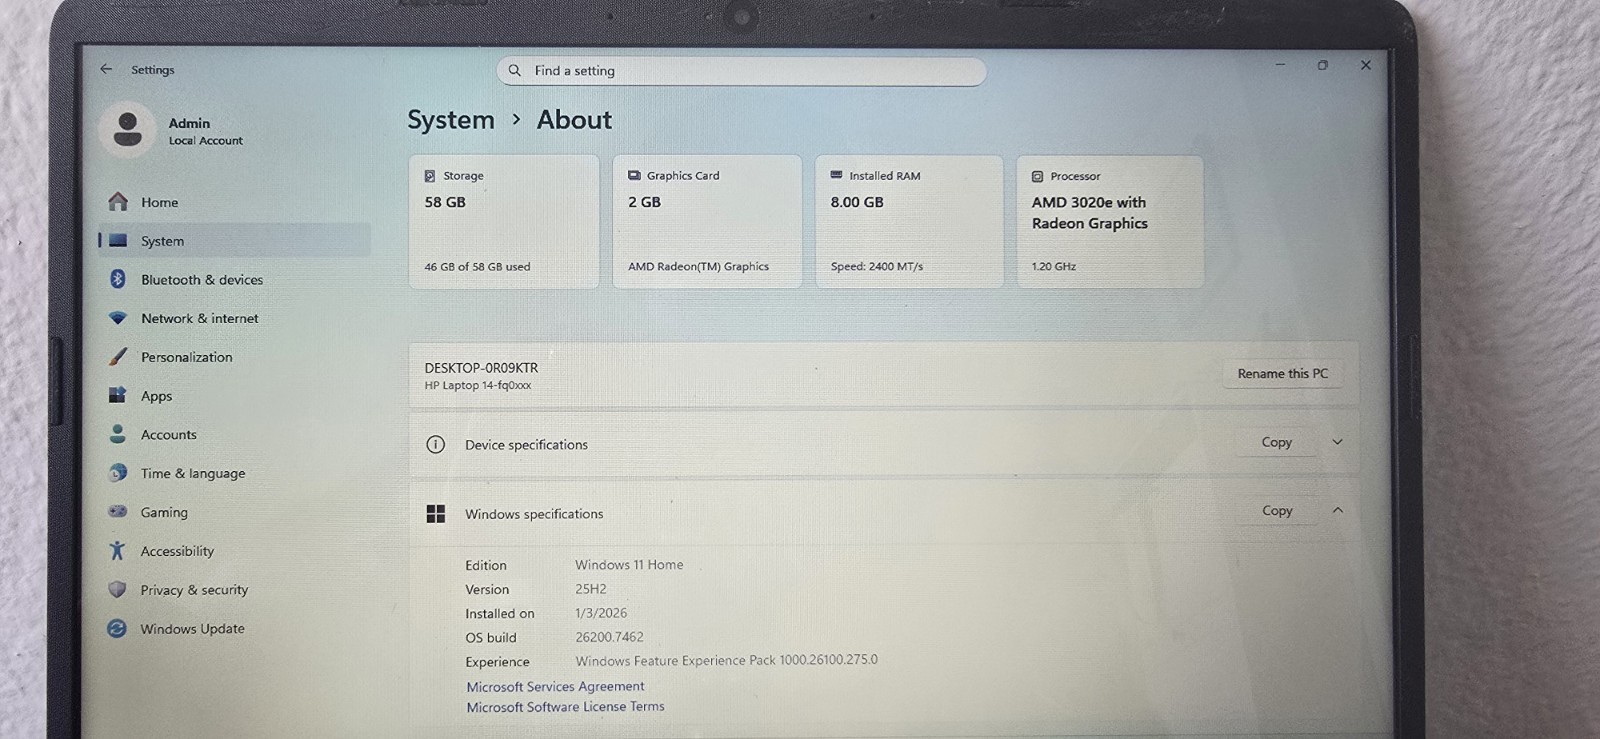Collapse the Windows specifications section
Screen dimensions: 1600x739
point(1337,510)
